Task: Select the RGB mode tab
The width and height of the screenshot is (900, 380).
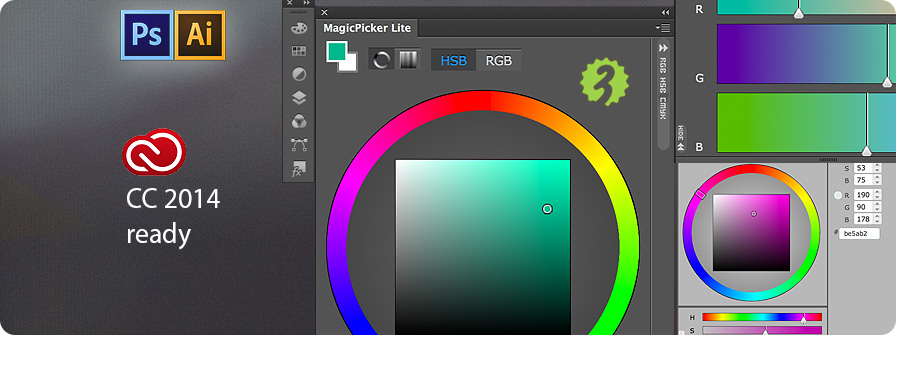Action: pyautogui.click(x=499, y=60)
